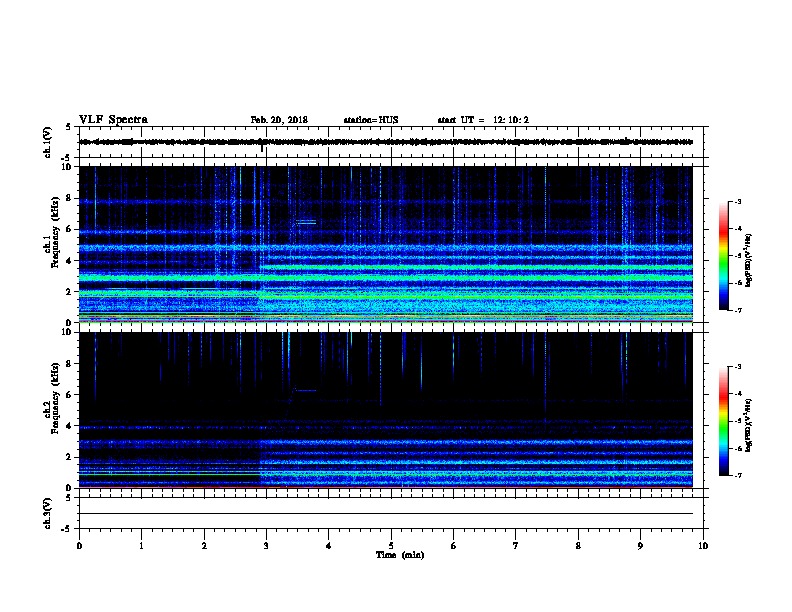Image resolution: width=792 pixels, height=612 pixels.
Task: Click the time axis tick label "0"
Action: (79, 545)
